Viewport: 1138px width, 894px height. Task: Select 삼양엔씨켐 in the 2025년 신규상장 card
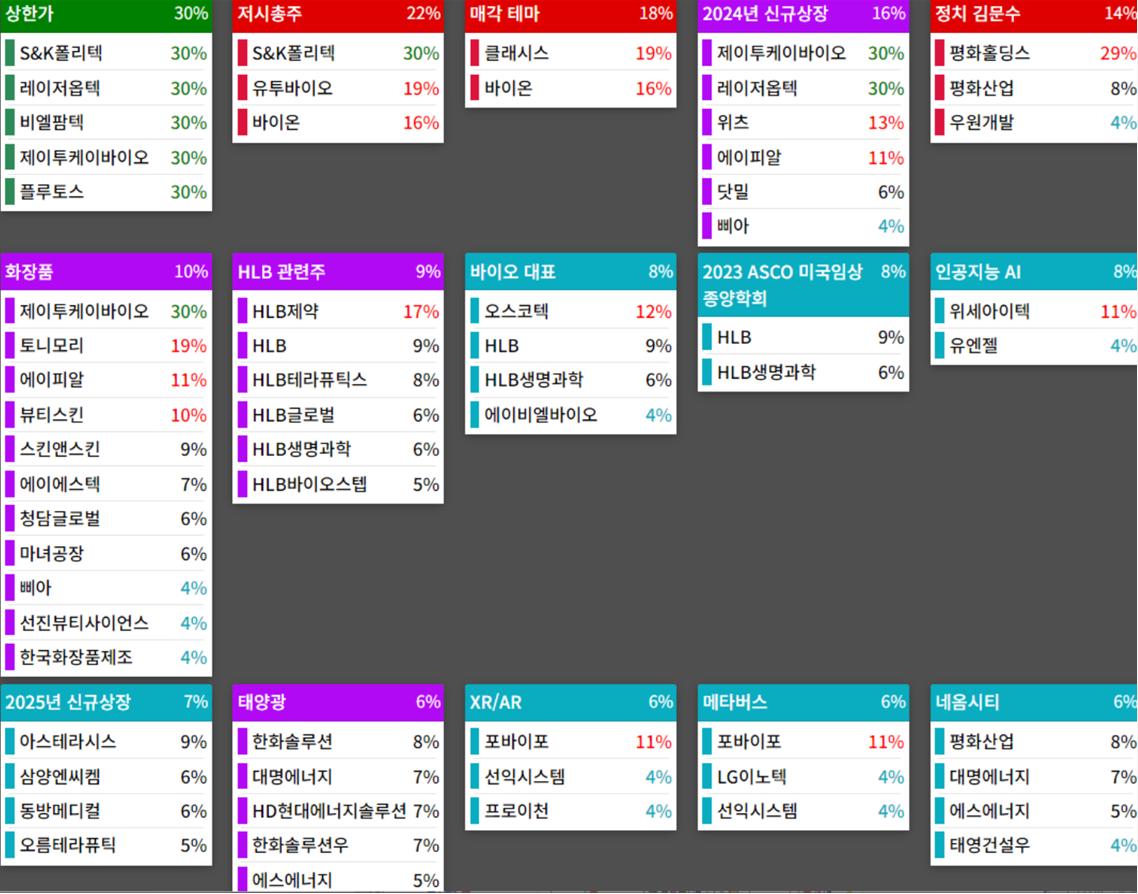click(x=106, y=776)
